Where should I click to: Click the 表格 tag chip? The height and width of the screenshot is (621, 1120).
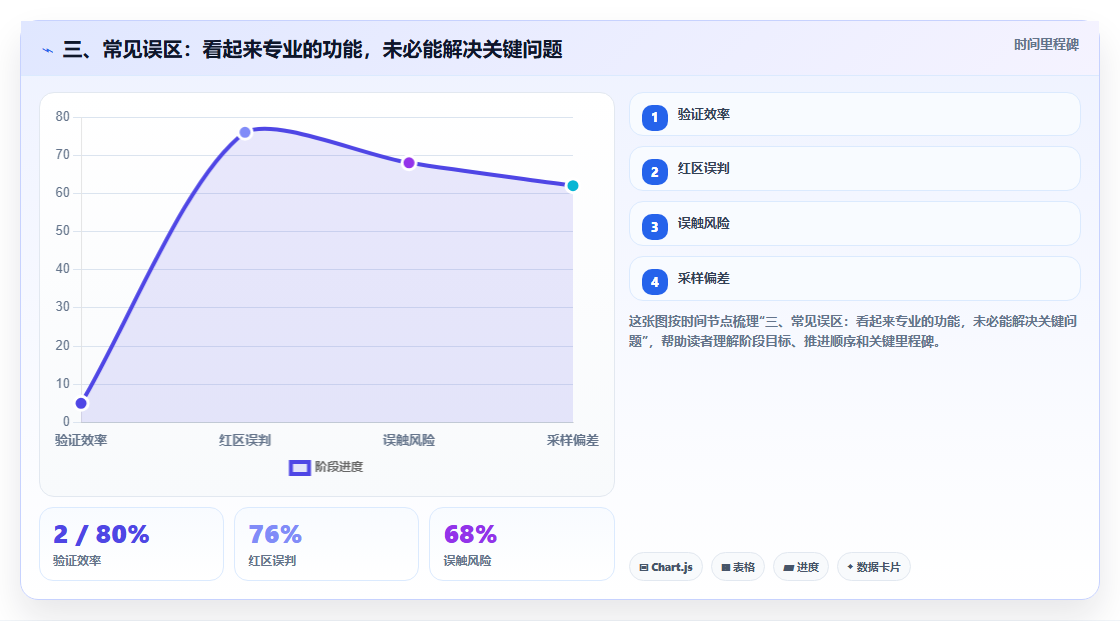(x=738, y=567)
